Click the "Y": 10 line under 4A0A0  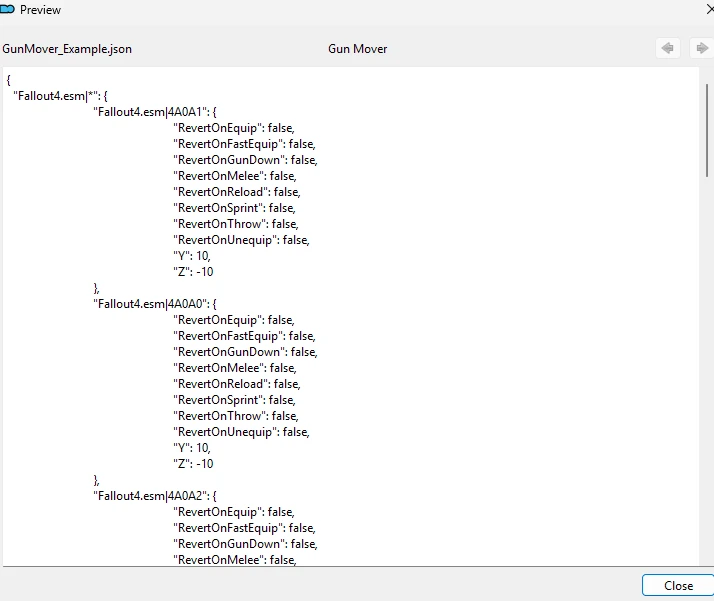click(x=192, y=448)
